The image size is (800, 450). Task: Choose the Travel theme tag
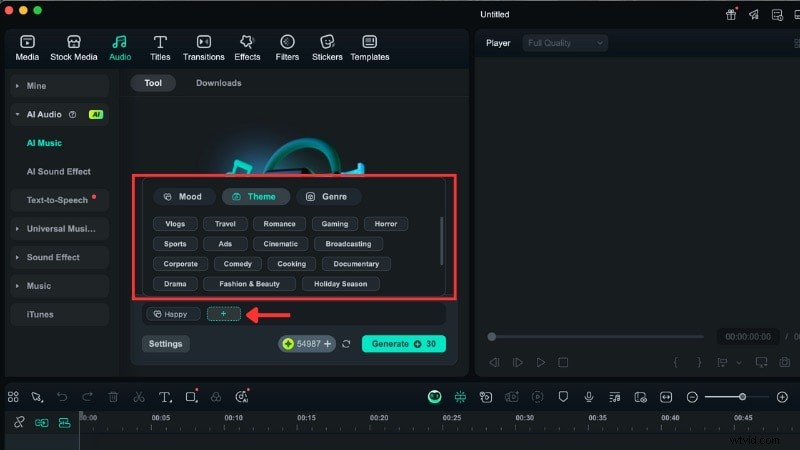[225, 223]
